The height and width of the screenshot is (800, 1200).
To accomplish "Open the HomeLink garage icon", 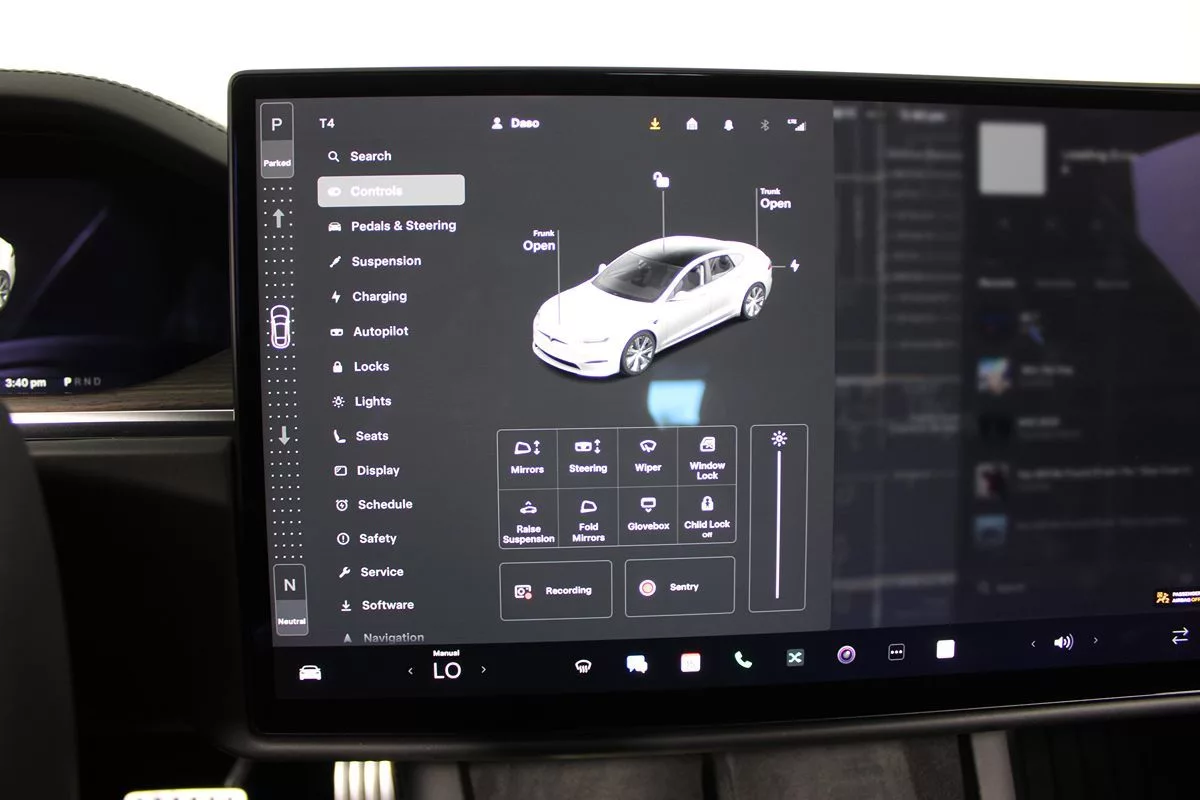I will point(692,124).
